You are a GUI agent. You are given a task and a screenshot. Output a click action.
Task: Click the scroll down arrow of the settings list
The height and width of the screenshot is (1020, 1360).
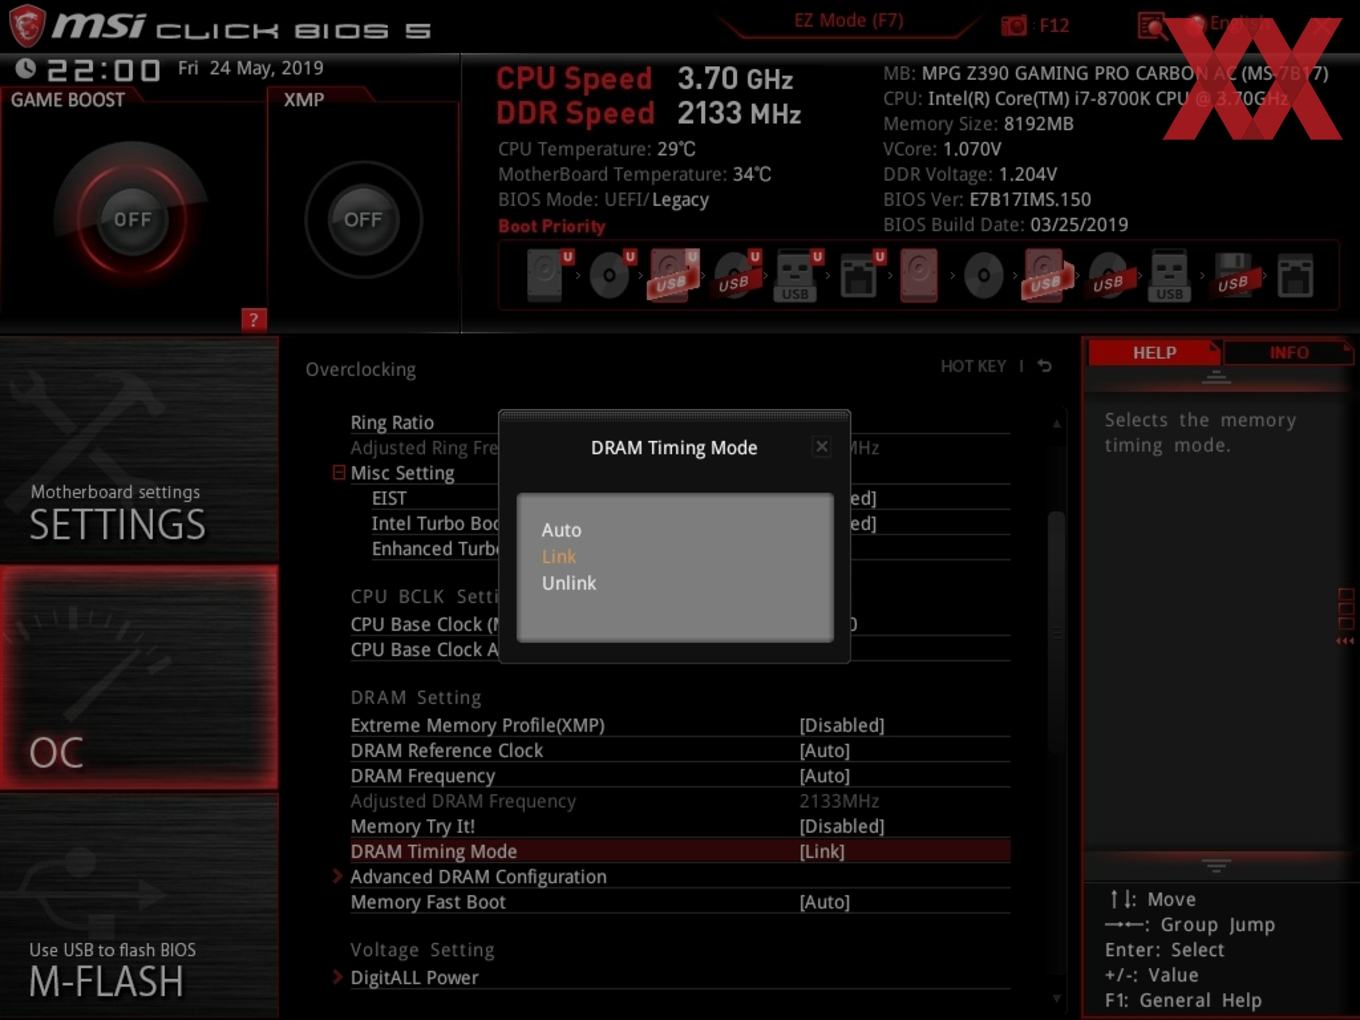pyautogui.click(x=1057, y=998)
